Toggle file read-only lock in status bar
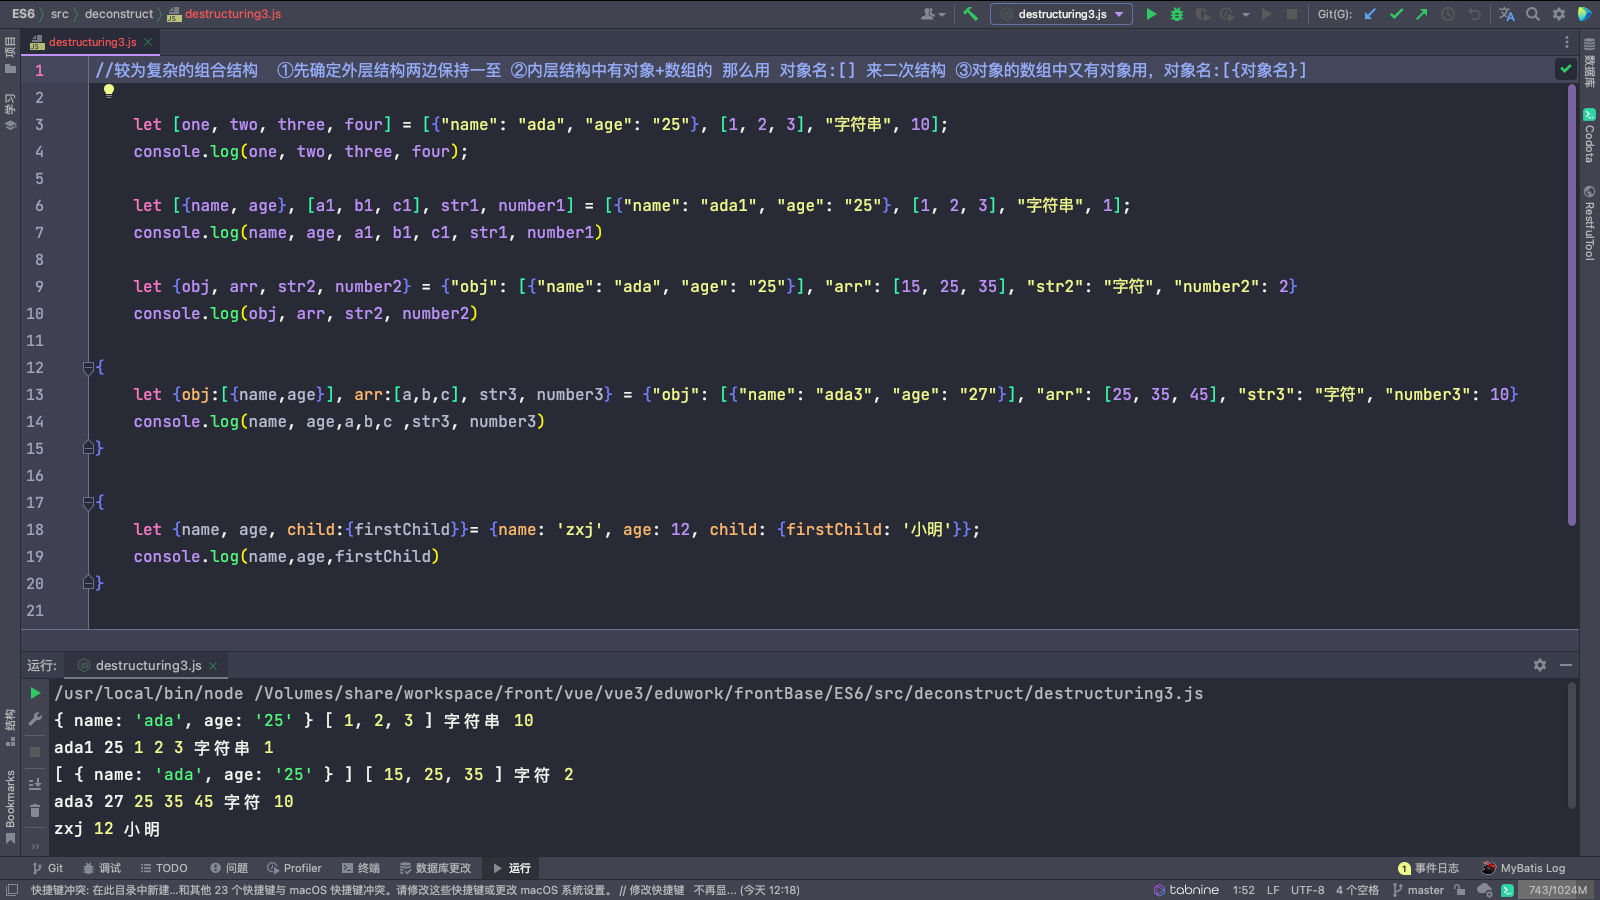 point(1460,890)
